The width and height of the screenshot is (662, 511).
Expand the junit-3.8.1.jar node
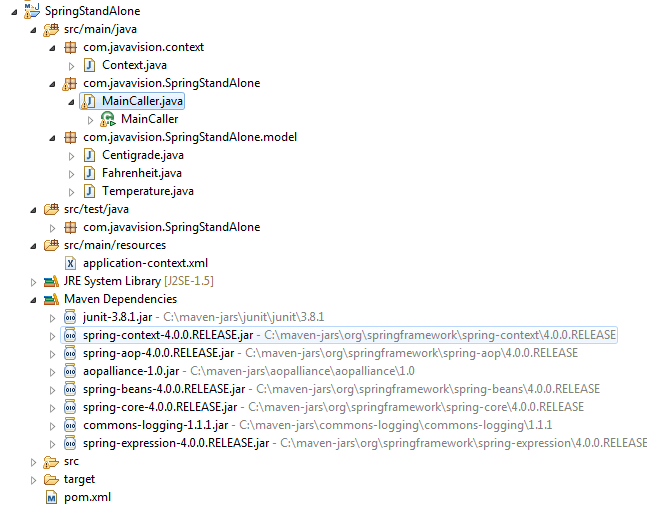point(52,318)
